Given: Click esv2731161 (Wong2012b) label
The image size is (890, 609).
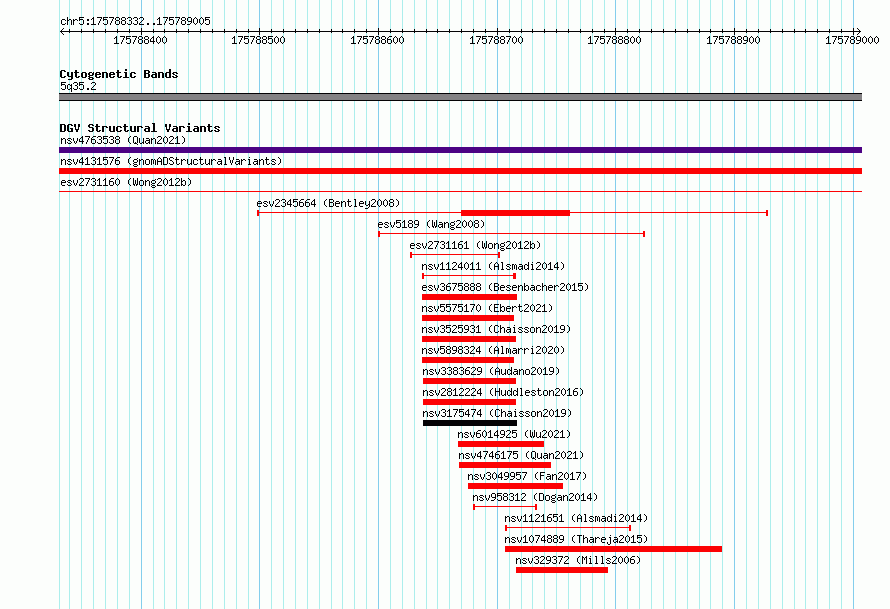Looking at the screenshot, I should pyautogui.click(x=475, y=245).
